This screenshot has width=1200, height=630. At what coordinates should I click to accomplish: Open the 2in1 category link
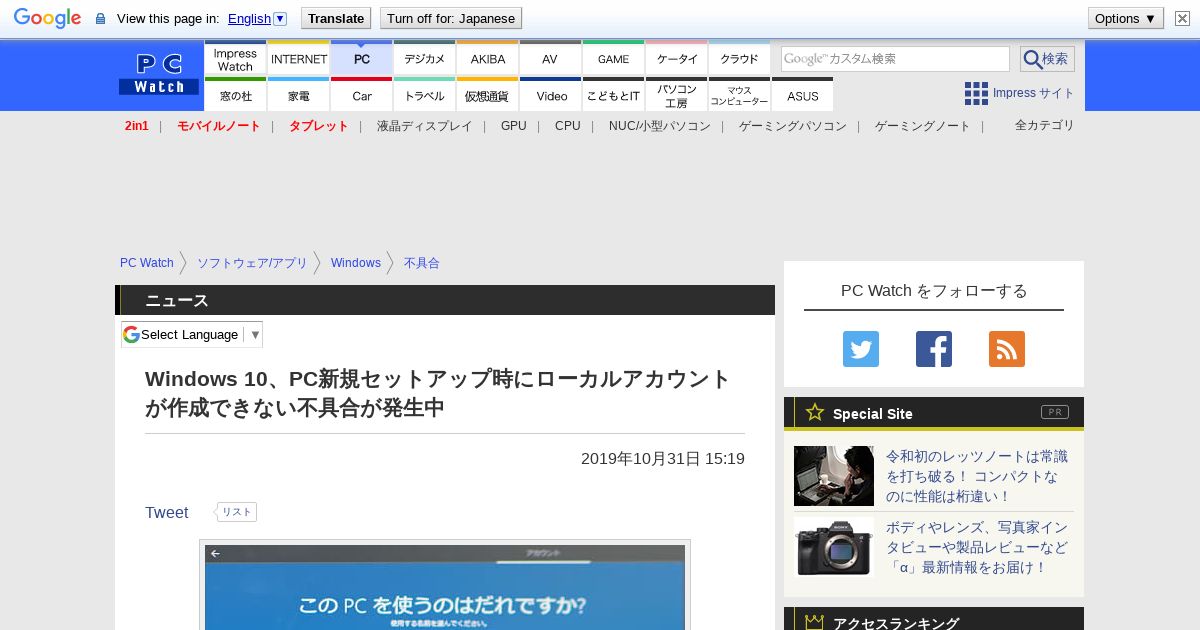tap(136, 126)
